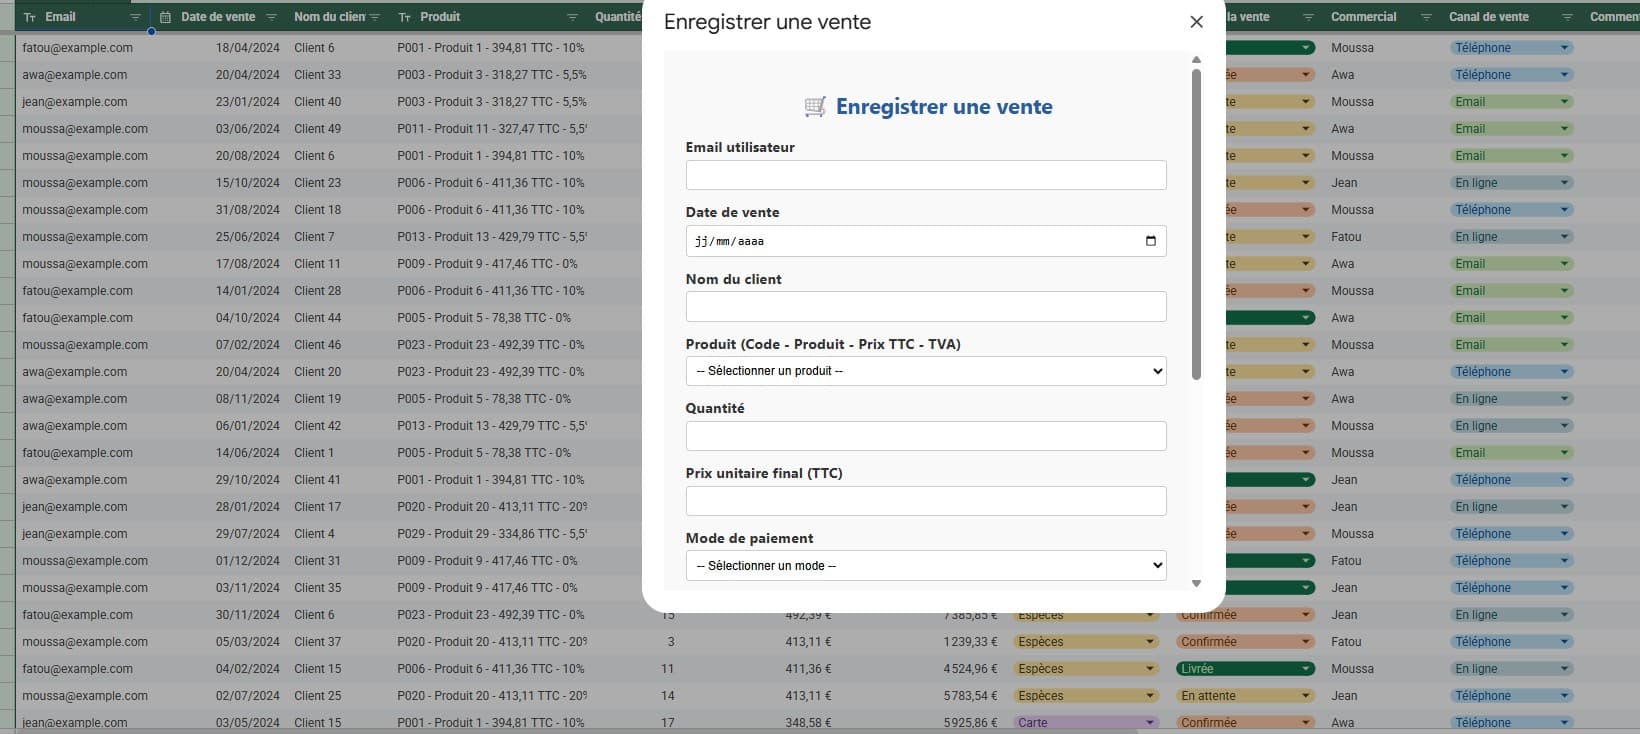
Task: Select price cell 348,58 €
Action: [x=808, y=723]
